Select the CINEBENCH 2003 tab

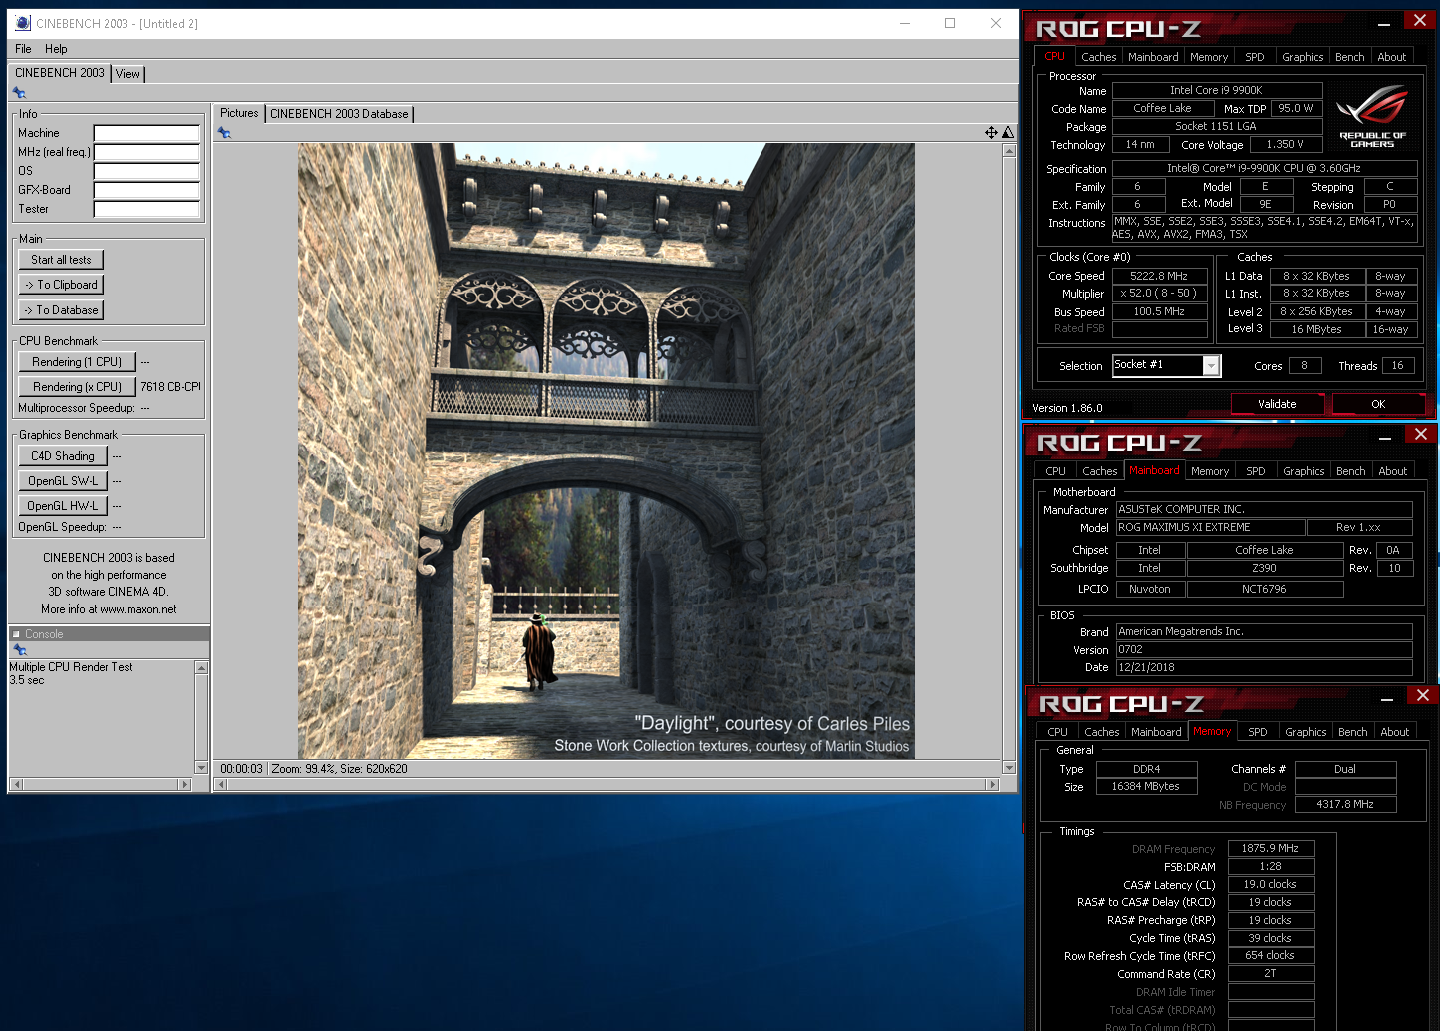60,73
